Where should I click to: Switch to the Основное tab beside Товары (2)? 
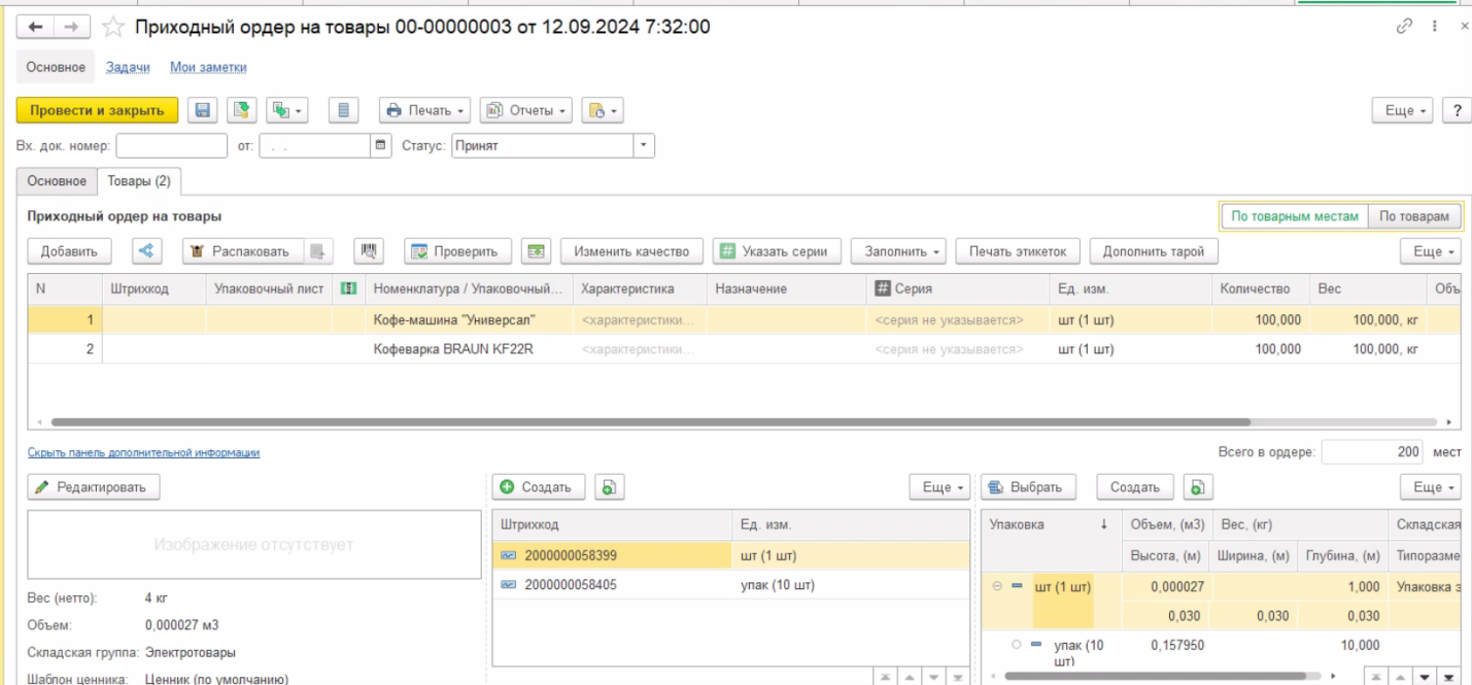pyautogui.click(x=57, y=181)
